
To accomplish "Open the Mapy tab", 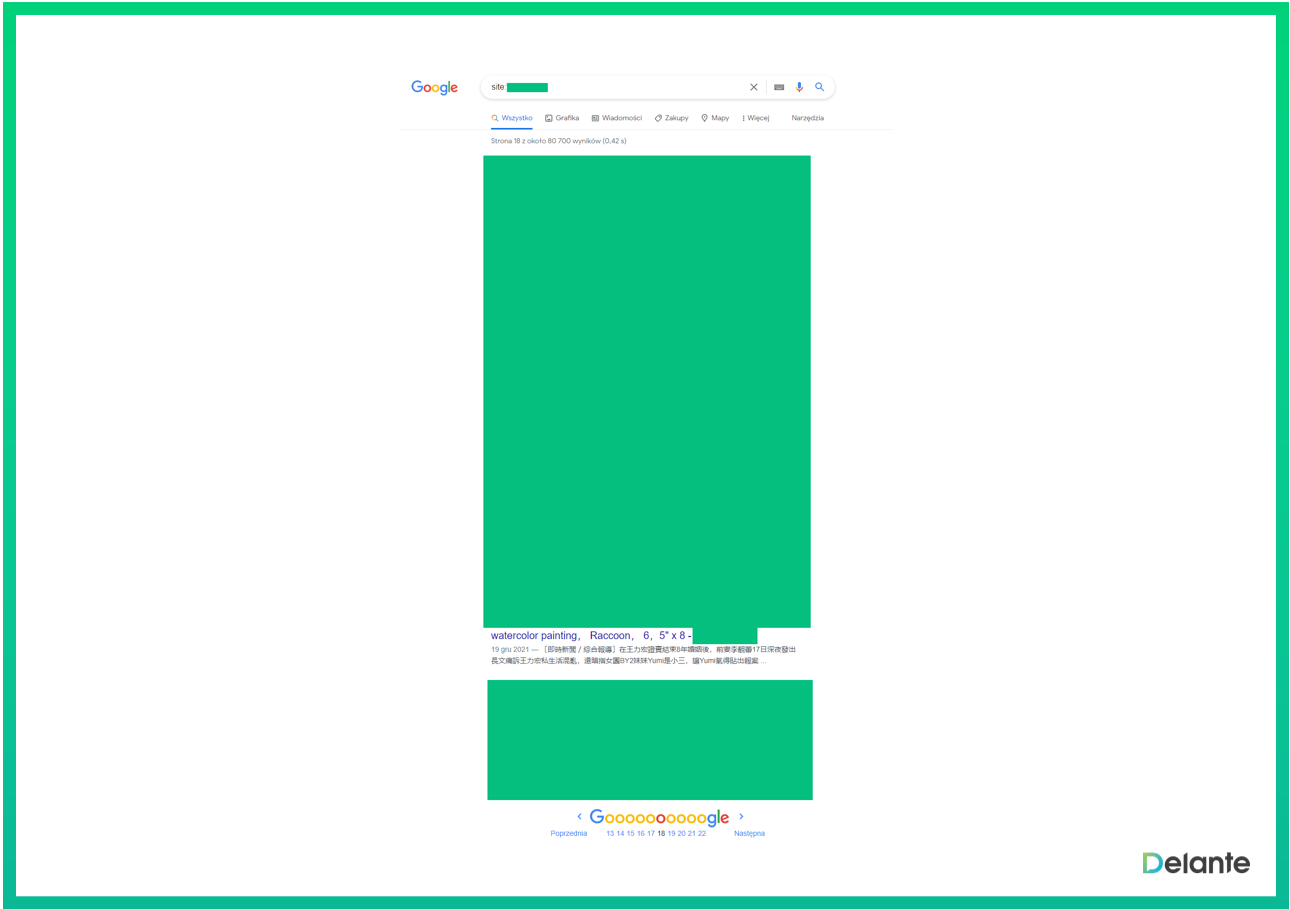I will 715,118.
